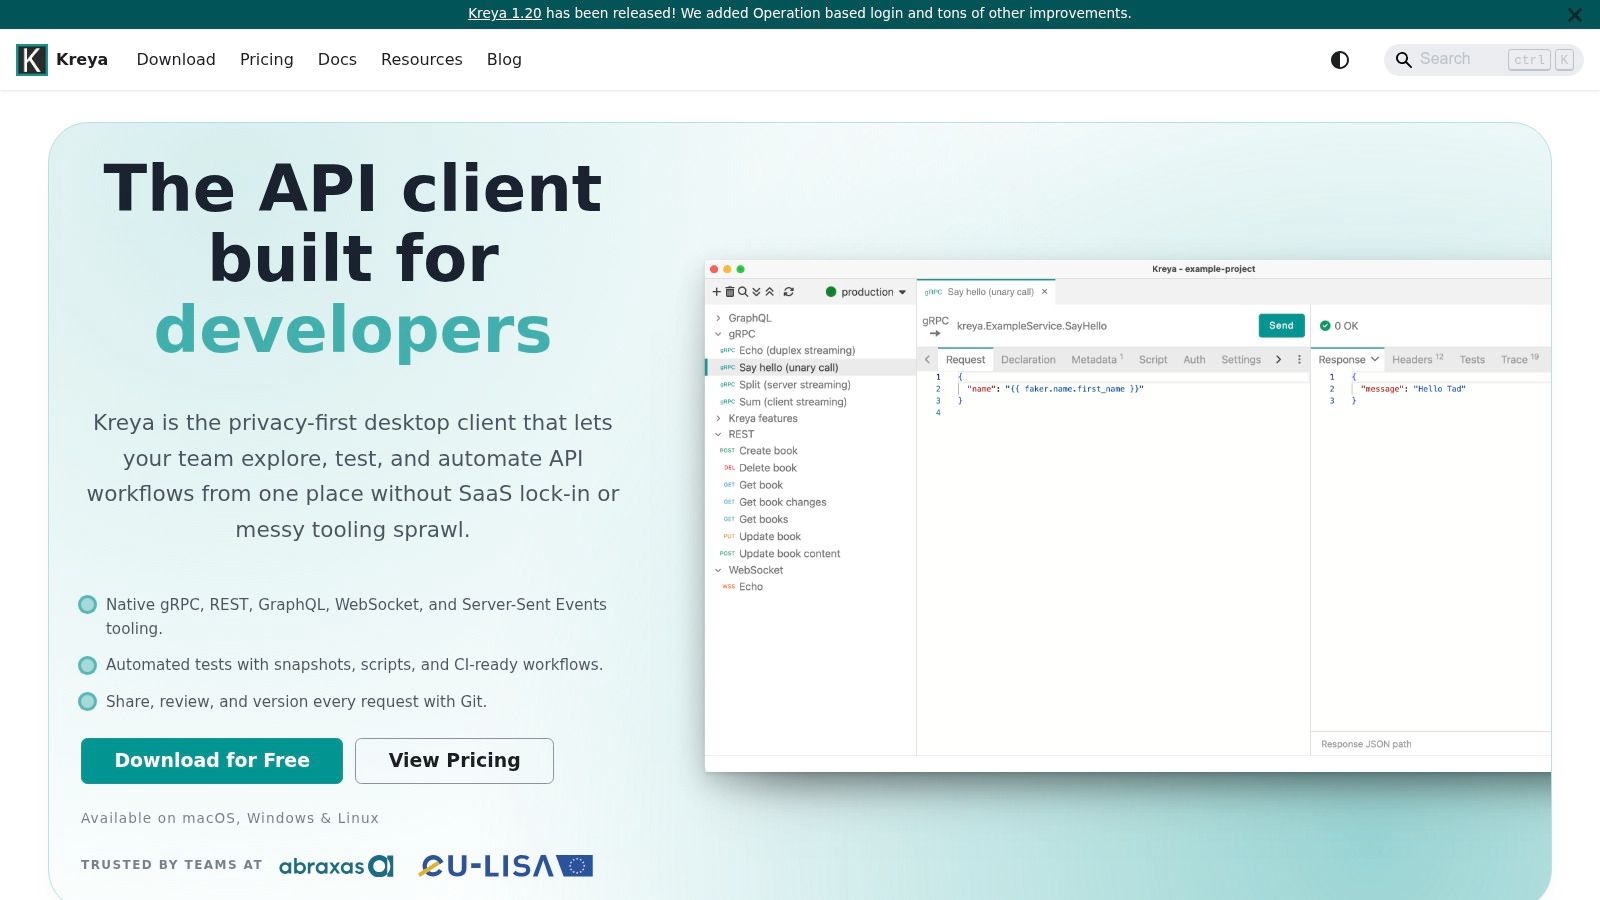The width and height of the screenshot is (1600, 900).
Task: Click the right chevron after the Settings tab
Action: pyautogui.click(x=1278, y=360)
